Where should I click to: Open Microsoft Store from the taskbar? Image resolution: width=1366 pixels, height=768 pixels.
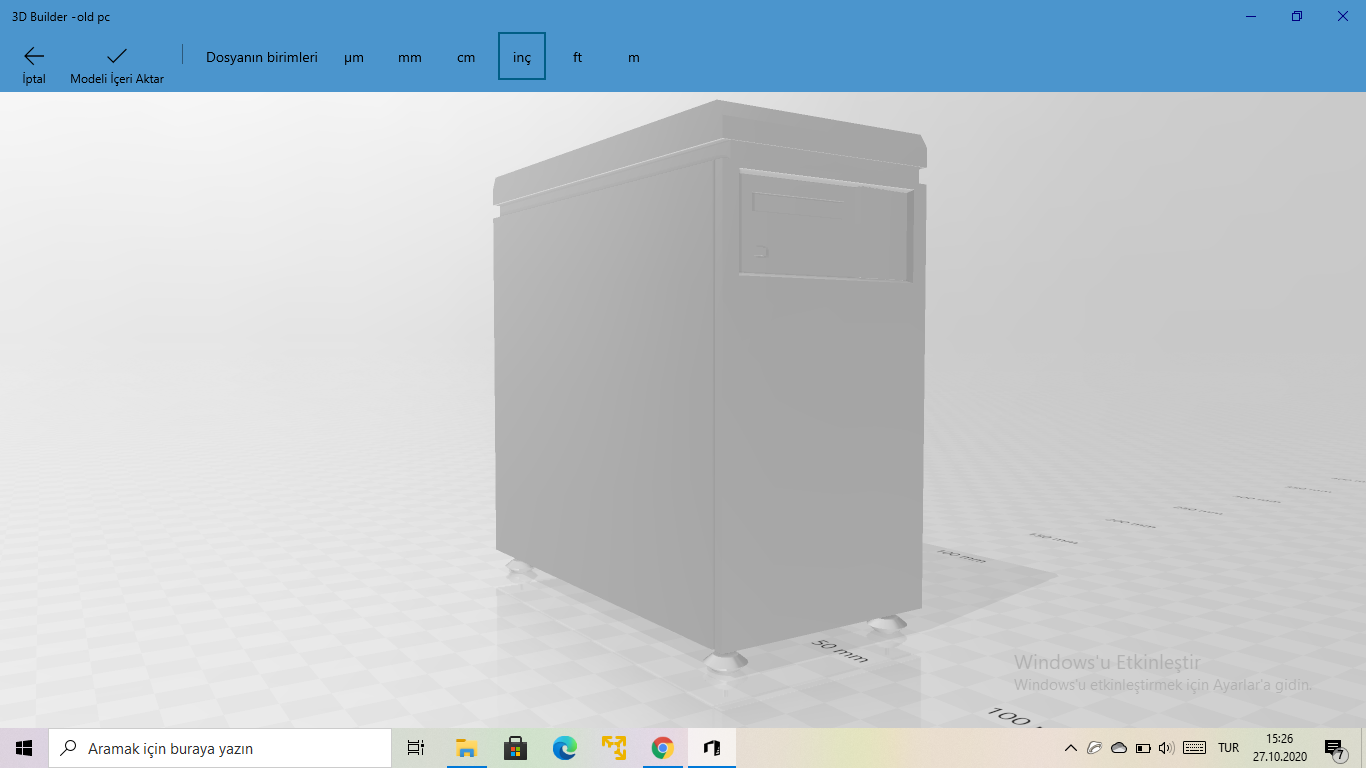click(515, 748)
